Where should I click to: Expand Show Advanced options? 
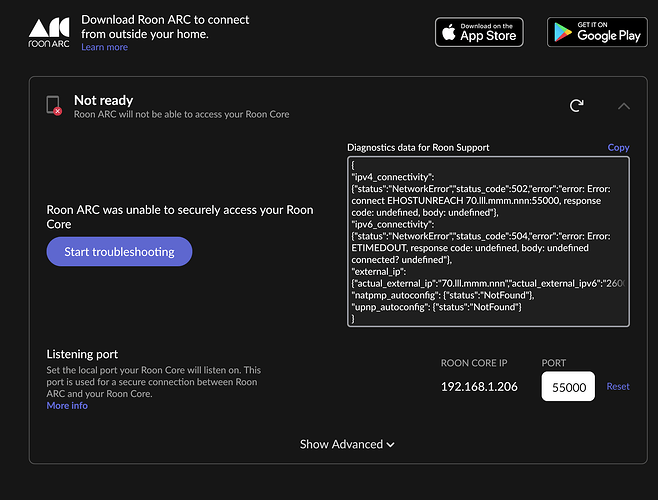(x=347, y=444)
